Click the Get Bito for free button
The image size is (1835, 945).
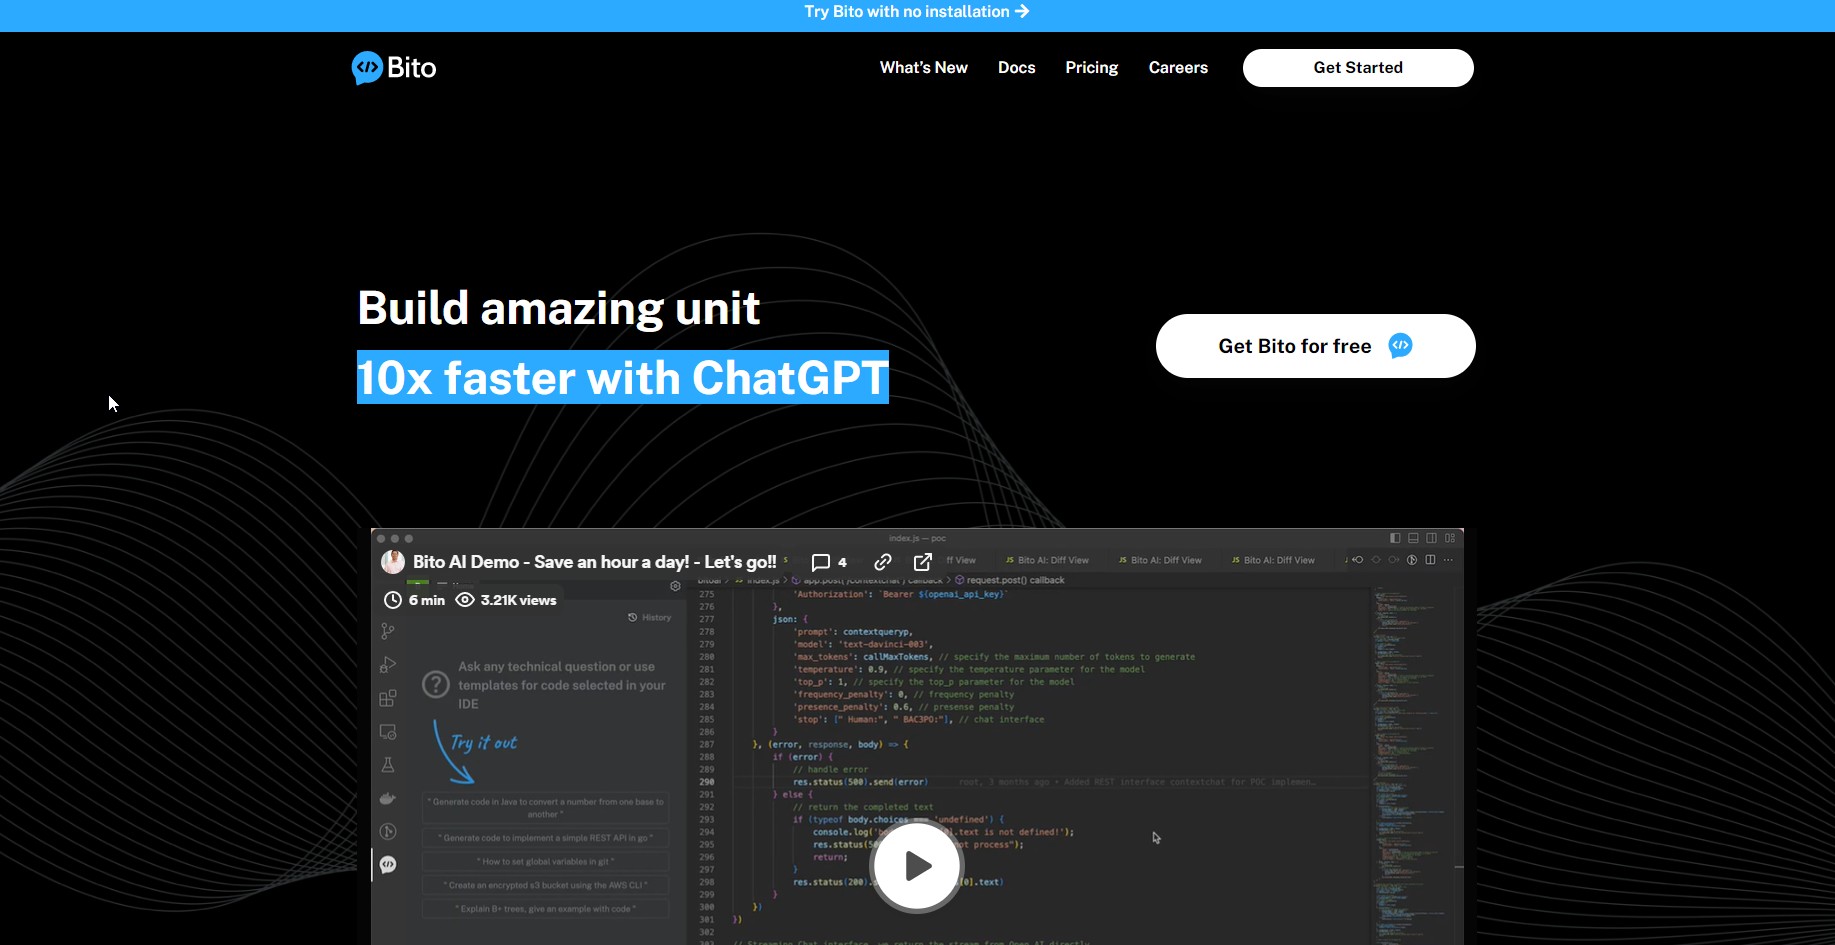tap(1315, 346)
